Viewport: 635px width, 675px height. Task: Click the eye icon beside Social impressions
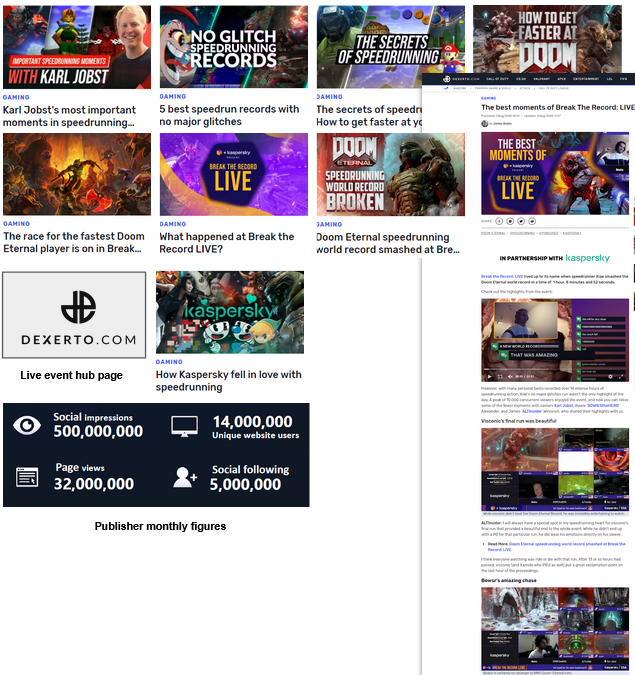(x=27, y=425)
